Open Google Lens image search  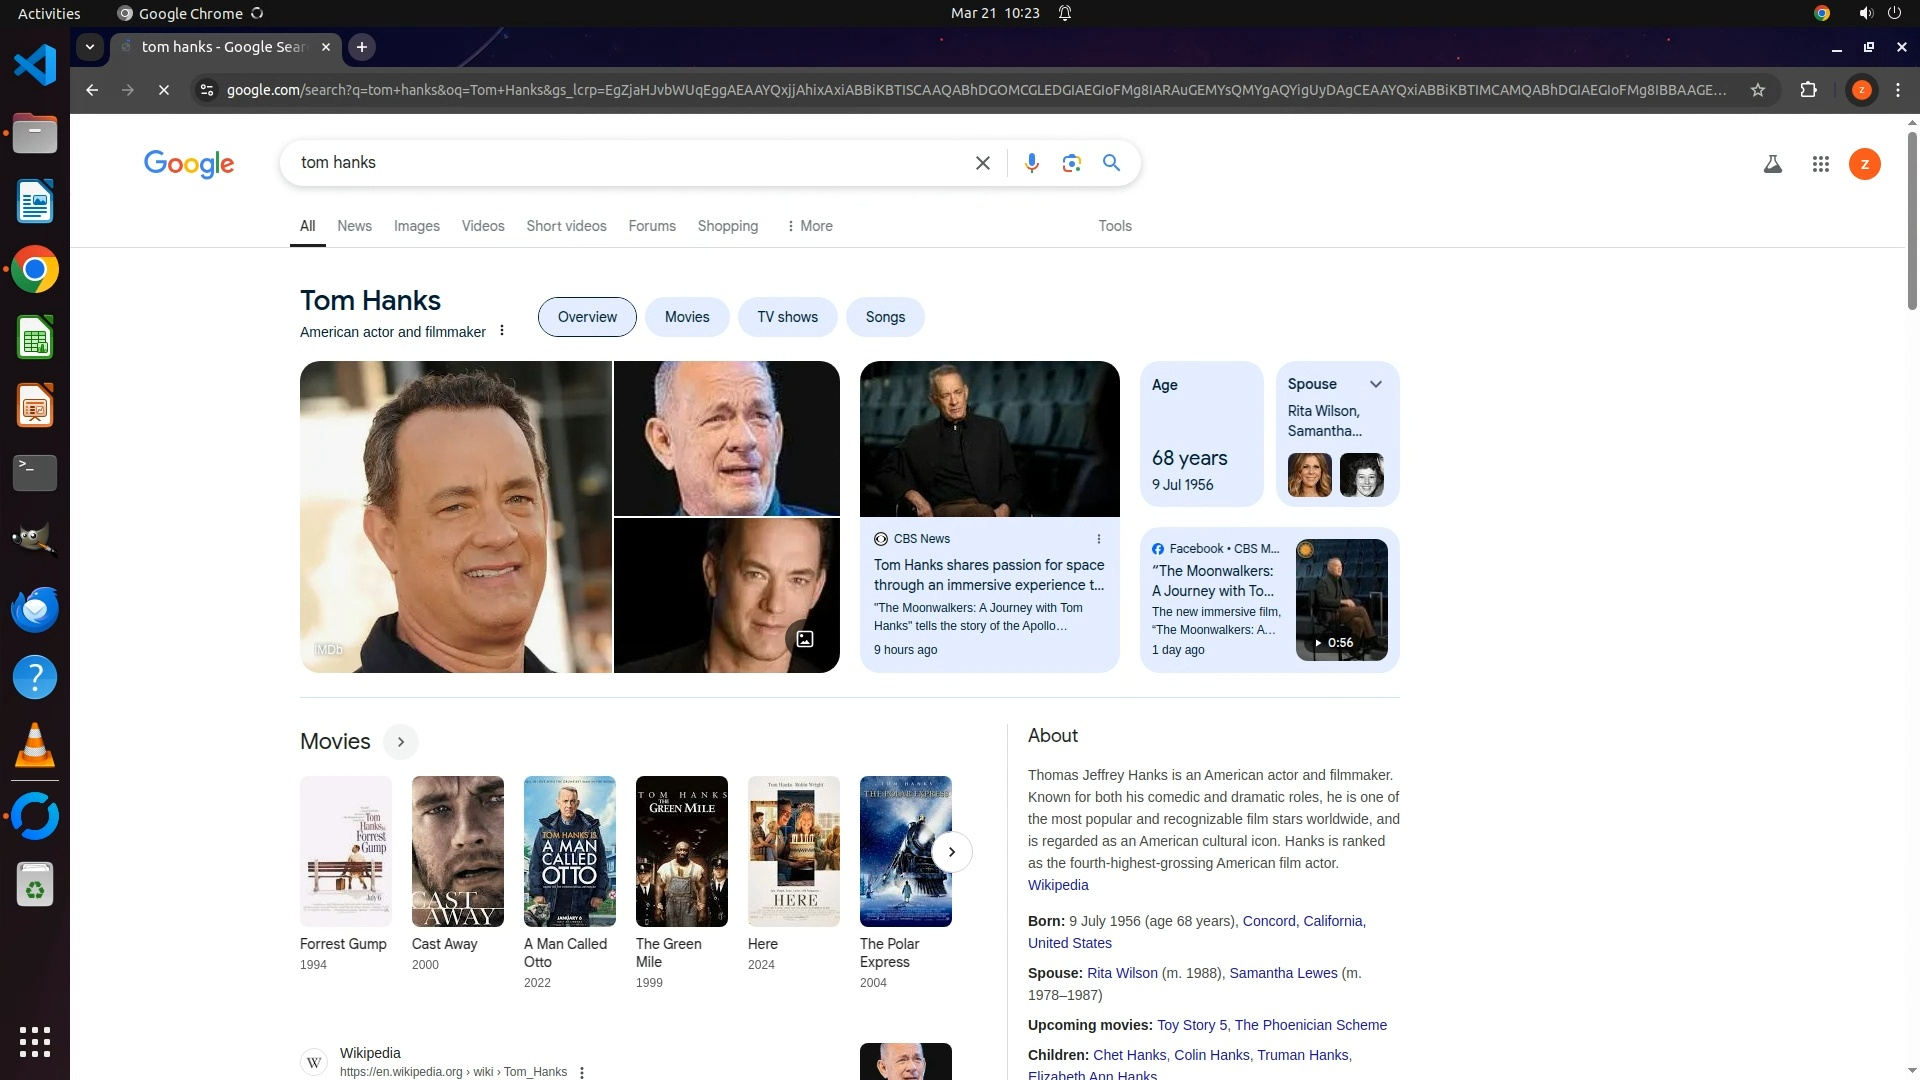[x=1071, y=163]
